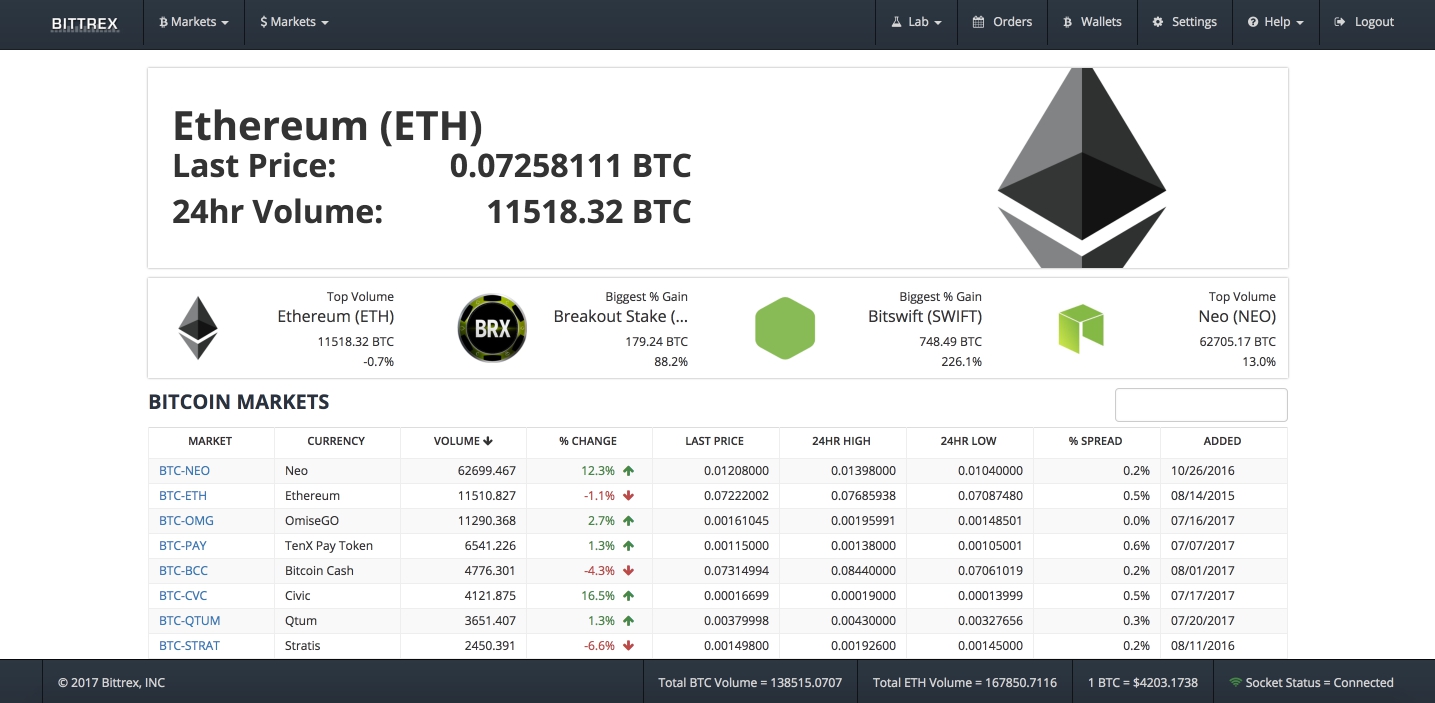
Task: Open the BTC-OMG market link
Action: [186, 520]
